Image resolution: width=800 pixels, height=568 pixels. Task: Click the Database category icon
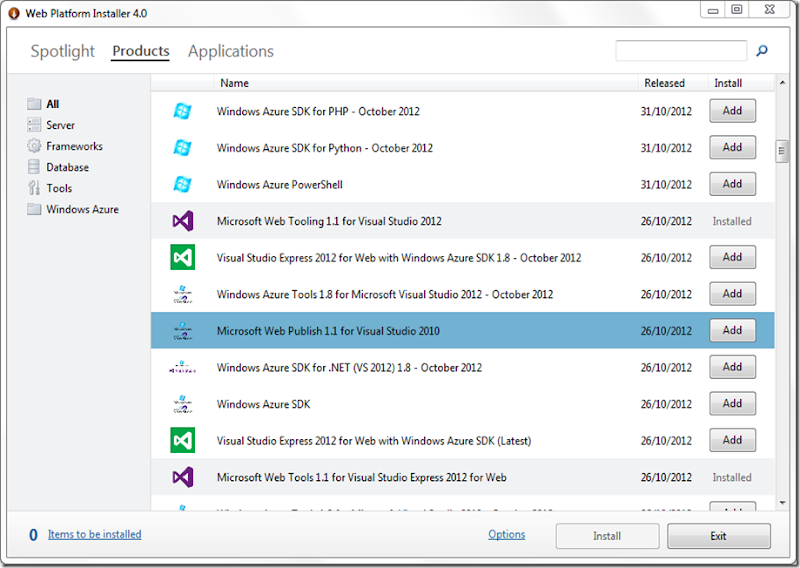point(34,167)
